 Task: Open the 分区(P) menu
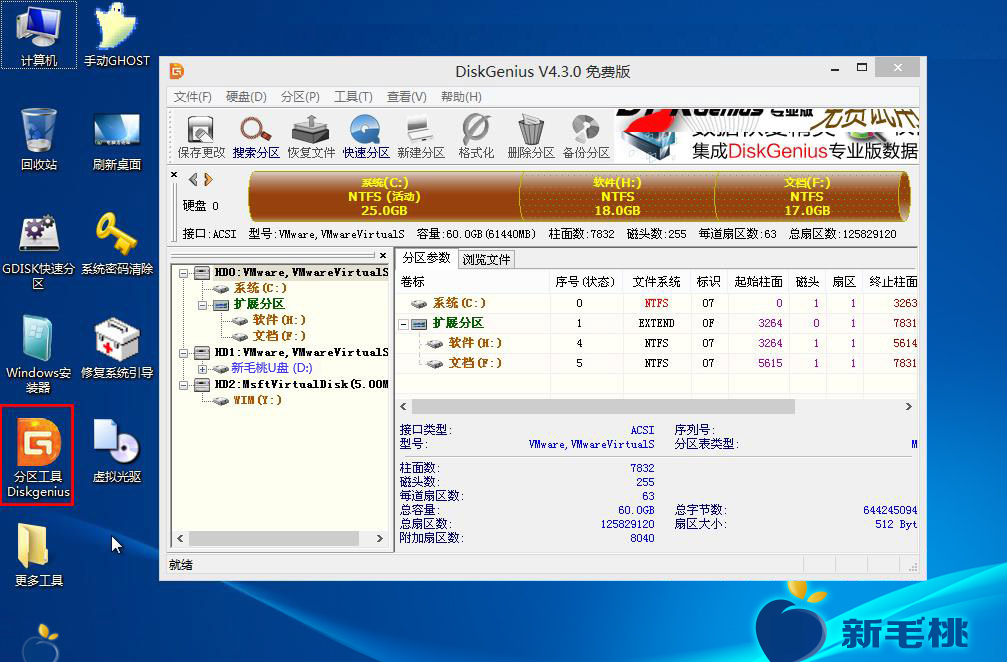click(300, 97)
